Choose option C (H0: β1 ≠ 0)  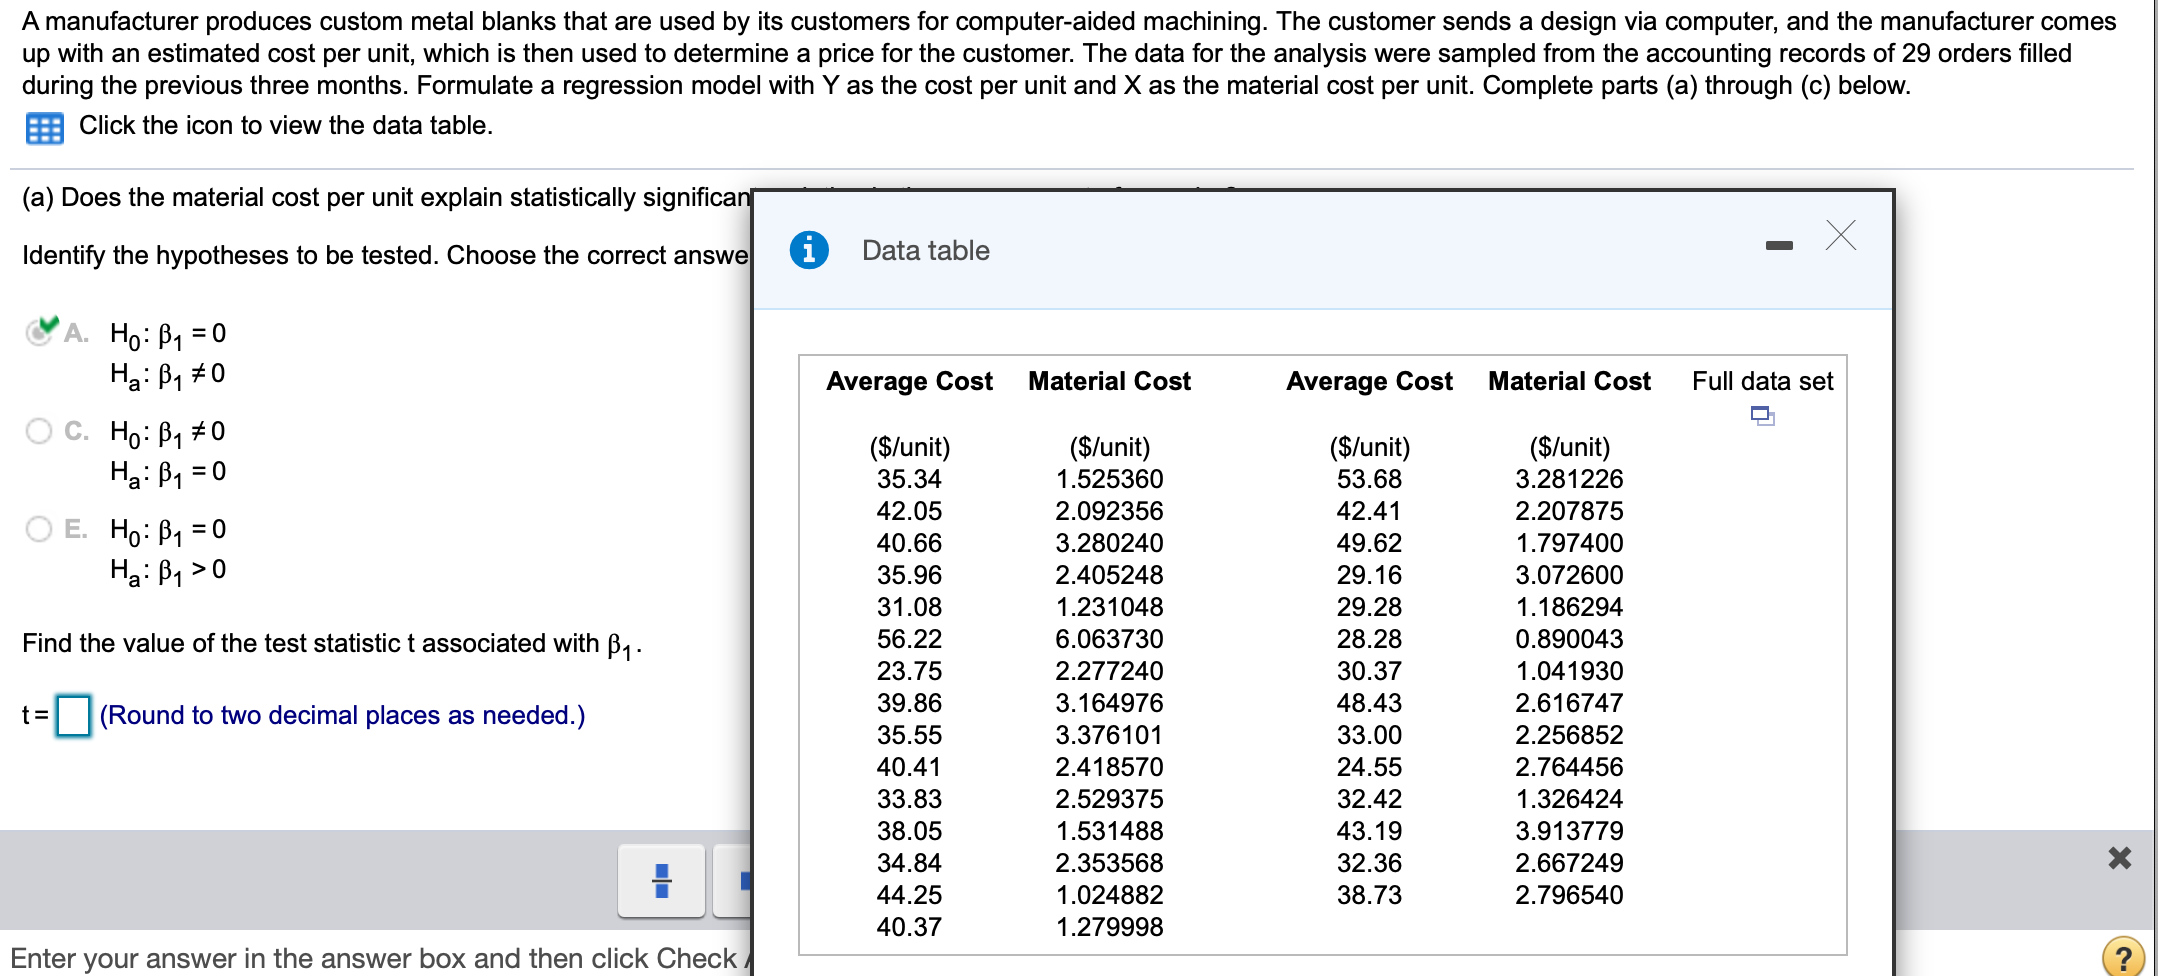(39, 431)
